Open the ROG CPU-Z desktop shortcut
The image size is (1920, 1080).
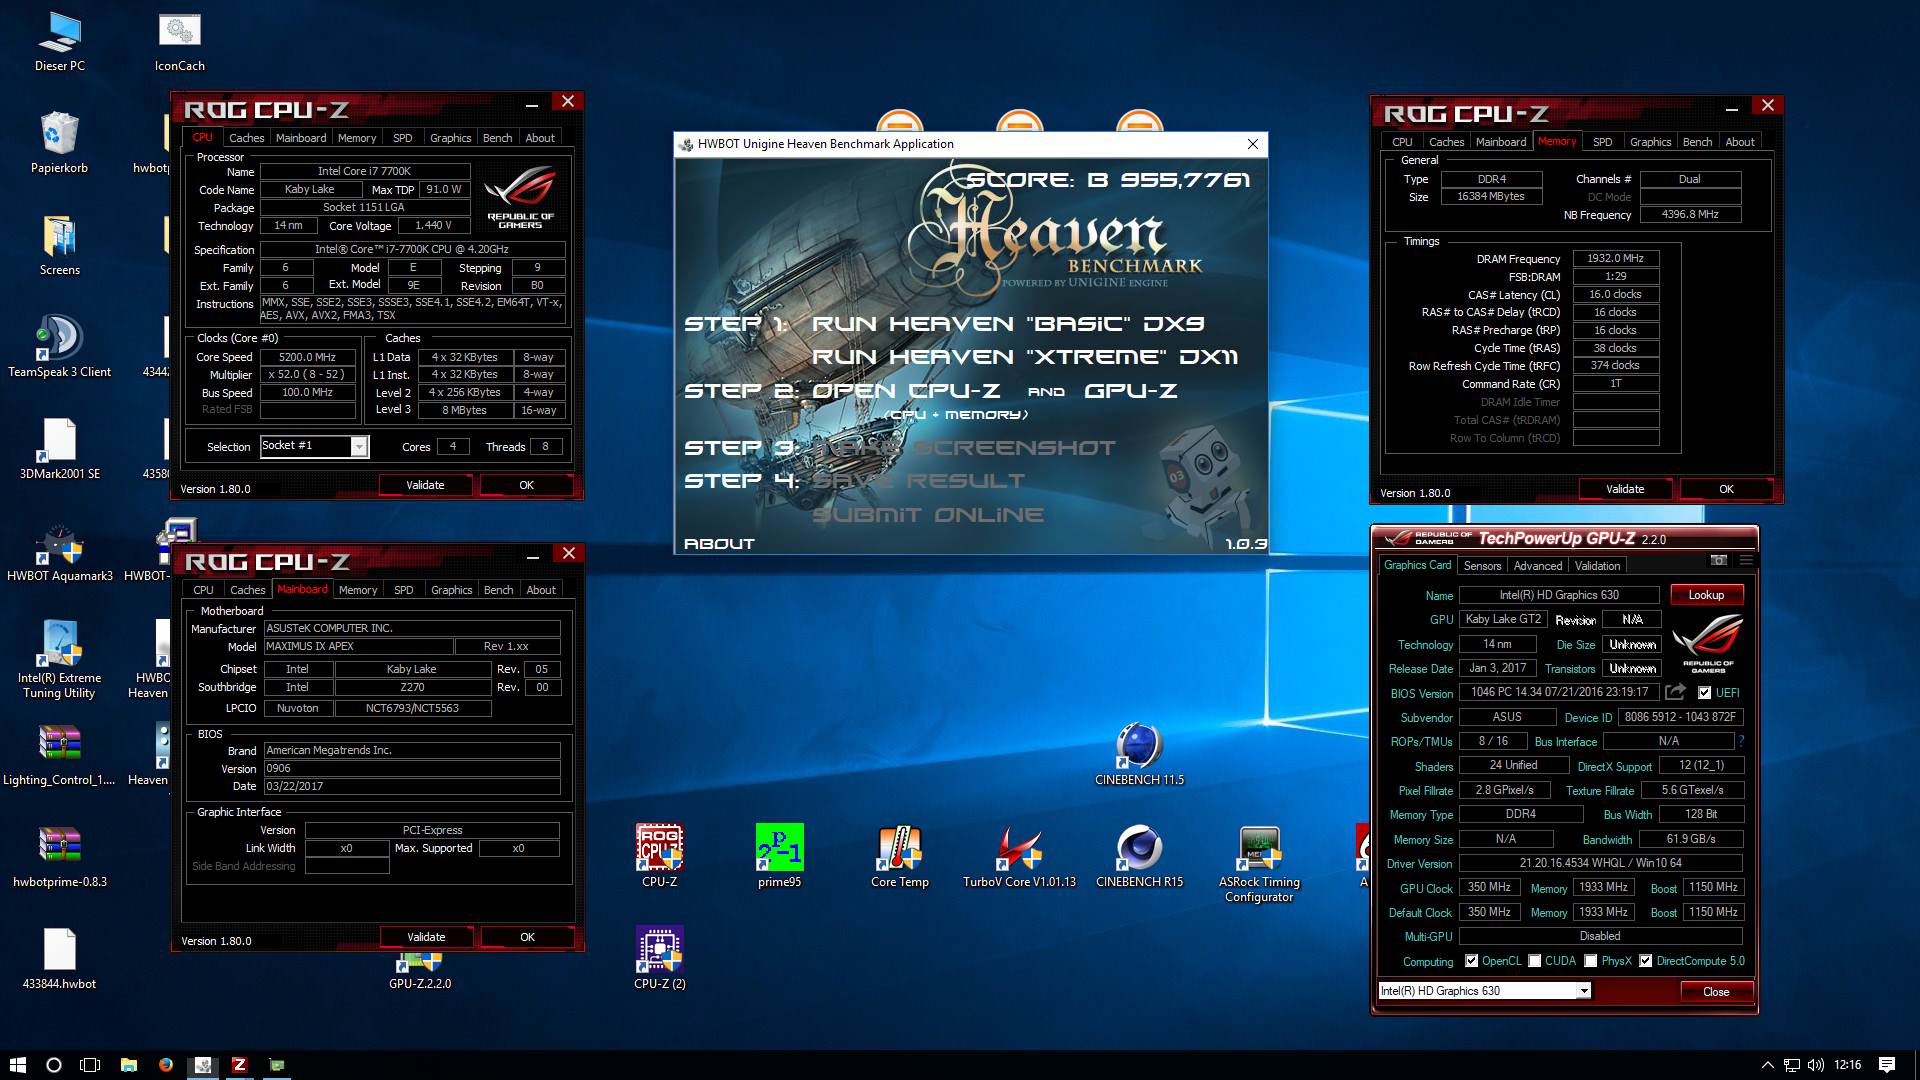660,856
